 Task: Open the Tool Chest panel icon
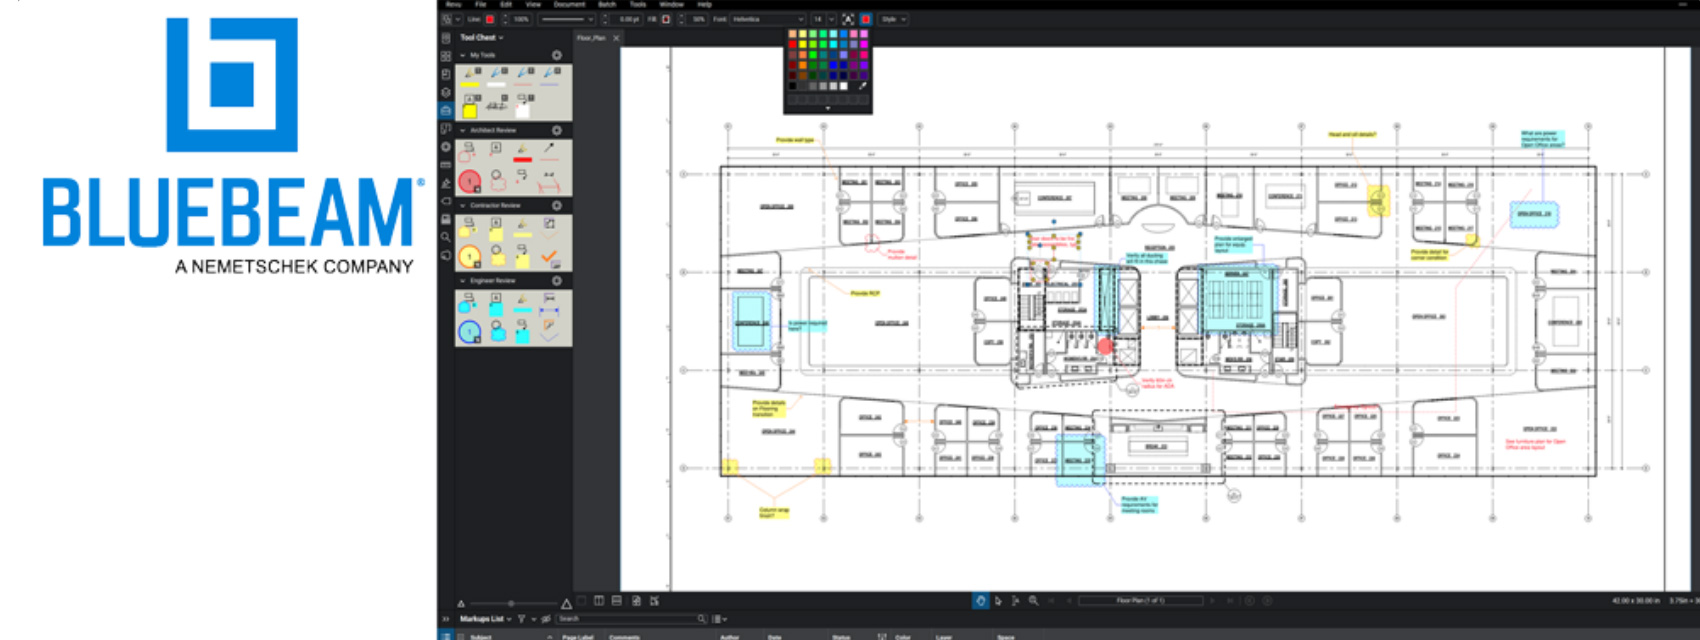coord(446,110)
